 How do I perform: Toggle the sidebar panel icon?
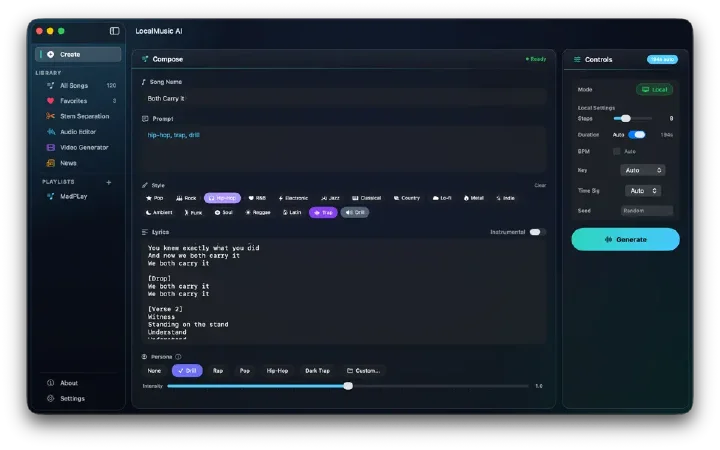click(x=114, y=31)
